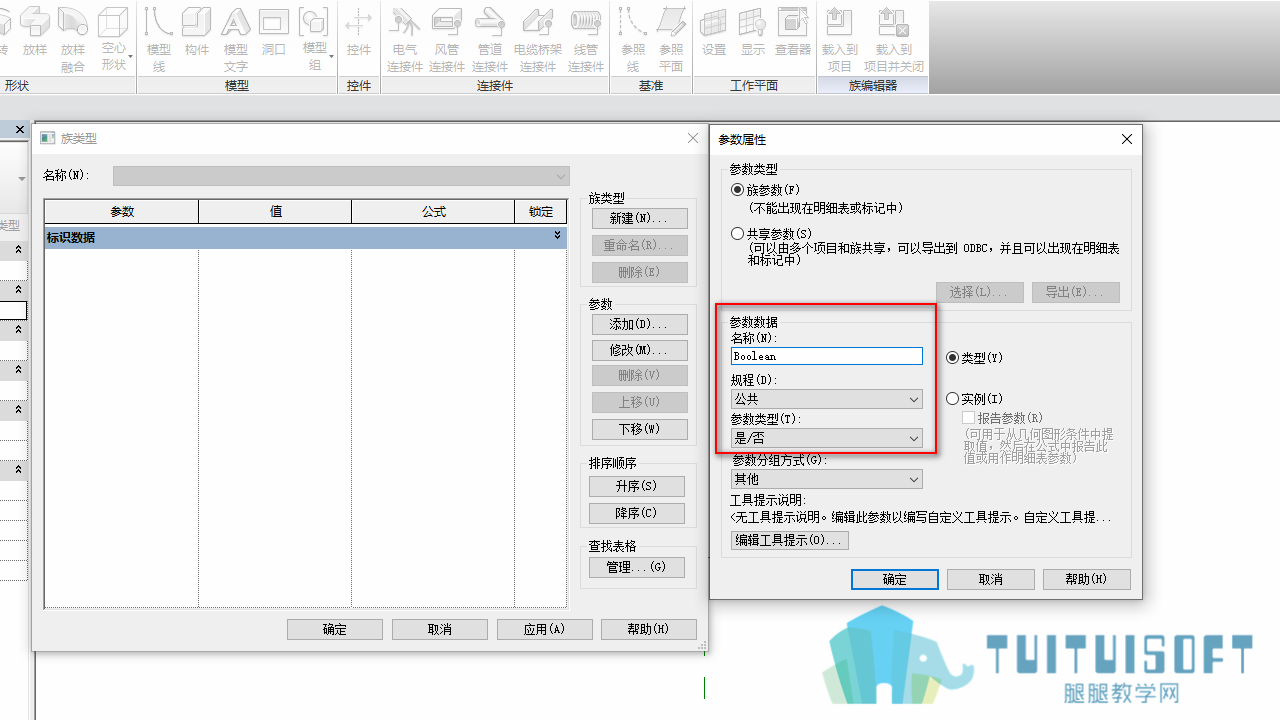Open the work plane 设置 tool
1280x720 pixels.
click(714, 30)
